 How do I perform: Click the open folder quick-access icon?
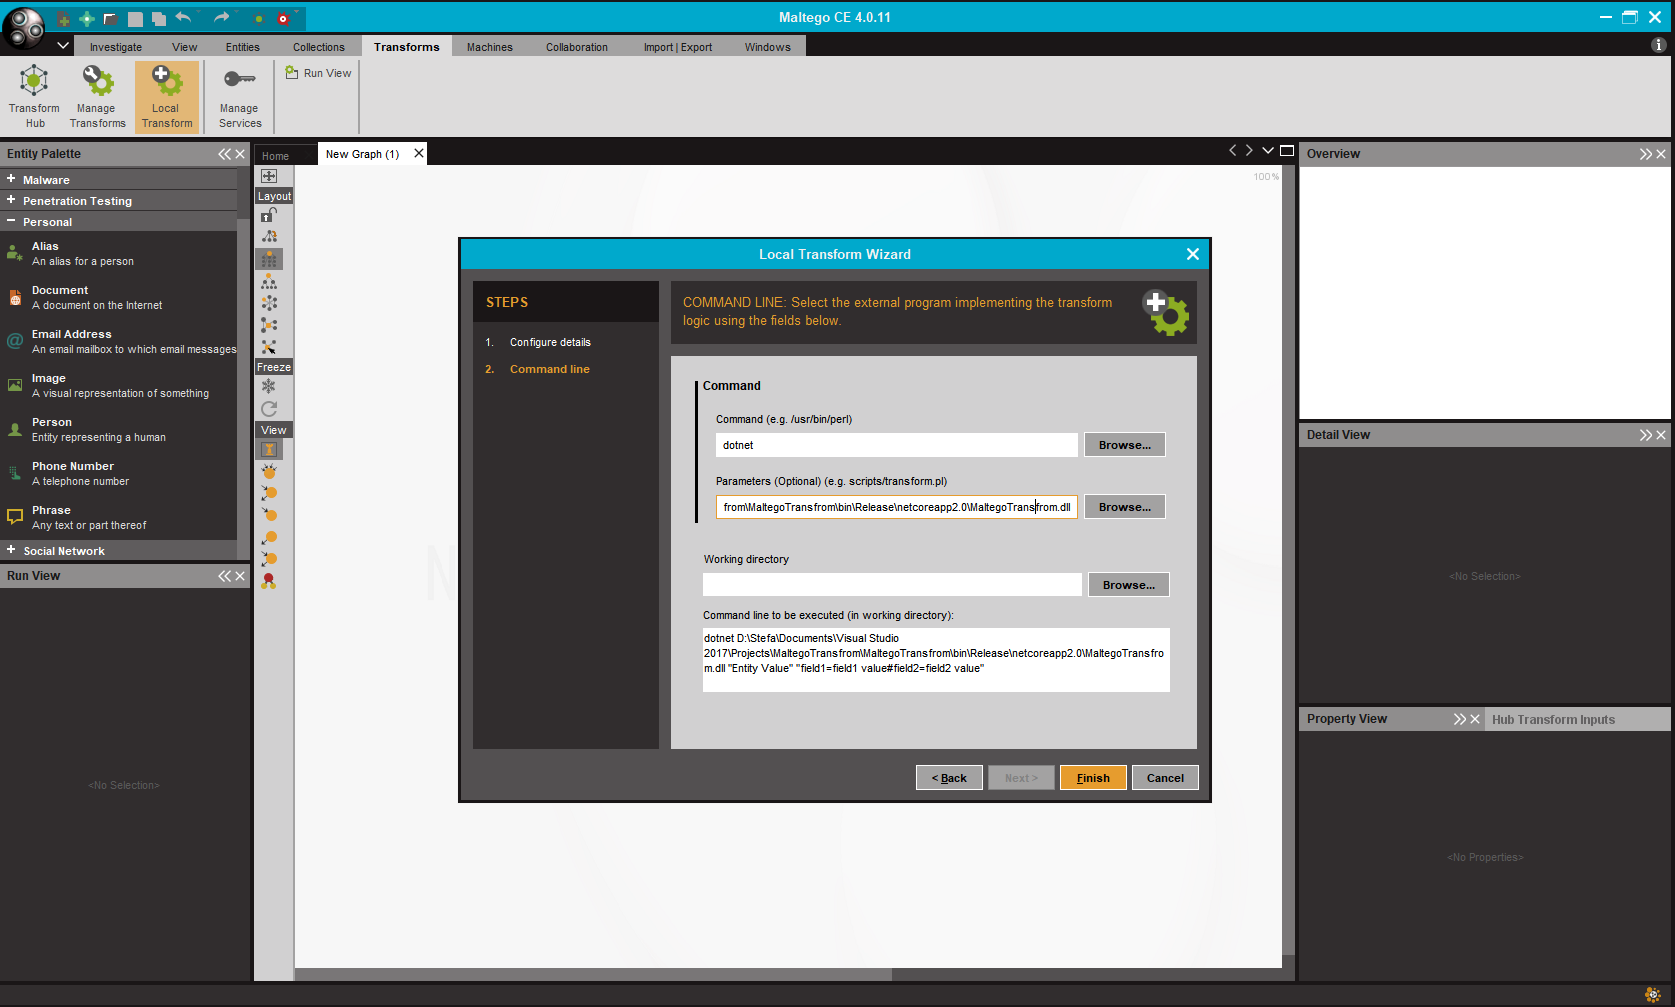pos(111,19)
